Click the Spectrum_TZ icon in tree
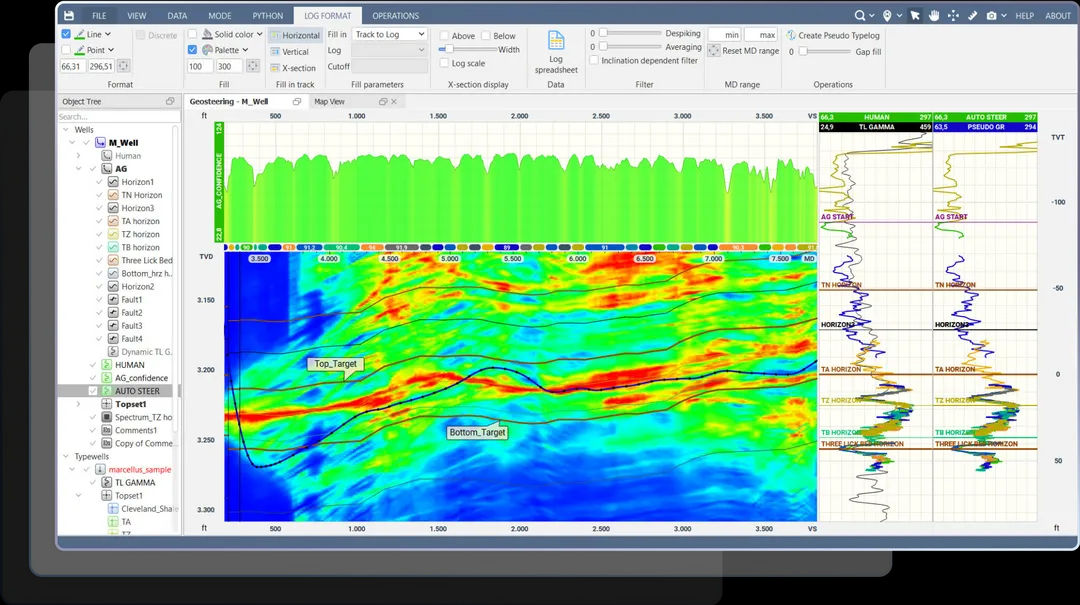The image size is (1080, 605). point(107,417)
